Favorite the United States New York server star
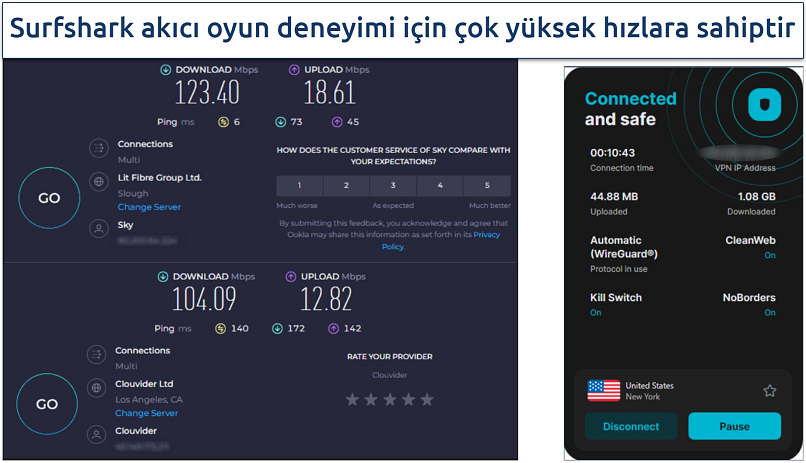This screenshot has height=463, width=806. point(769,391)
